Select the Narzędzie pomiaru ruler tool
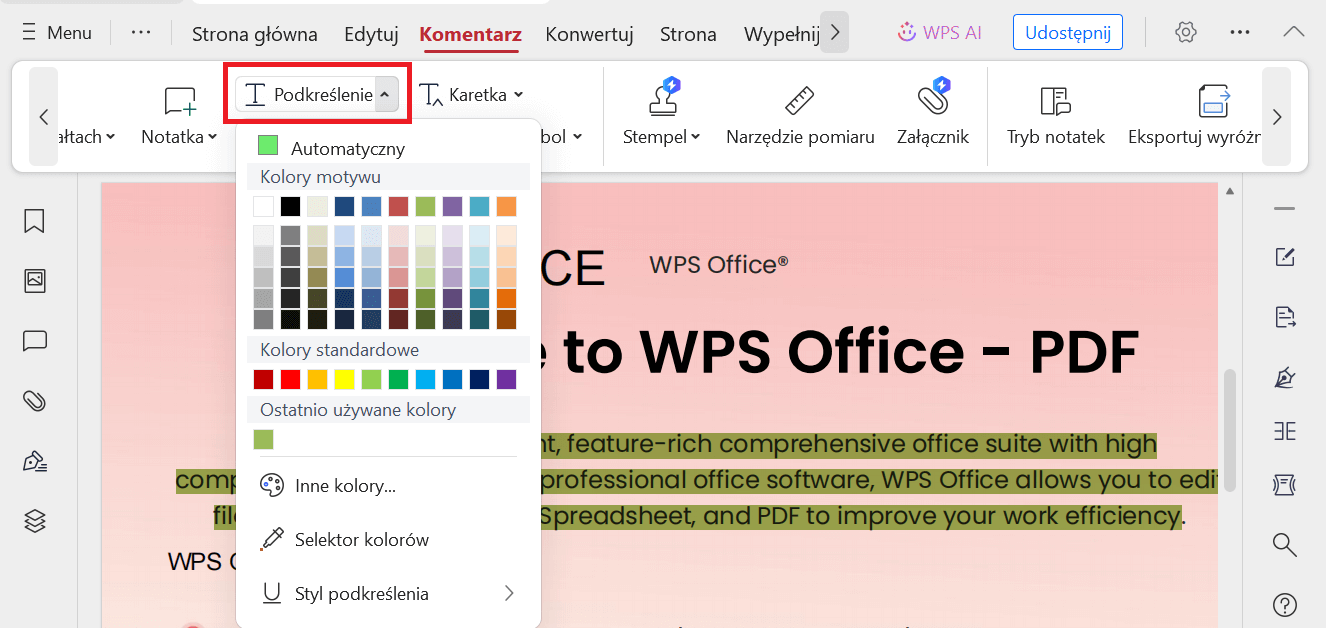Viewport: 1326px width, 628px height. 800,116
